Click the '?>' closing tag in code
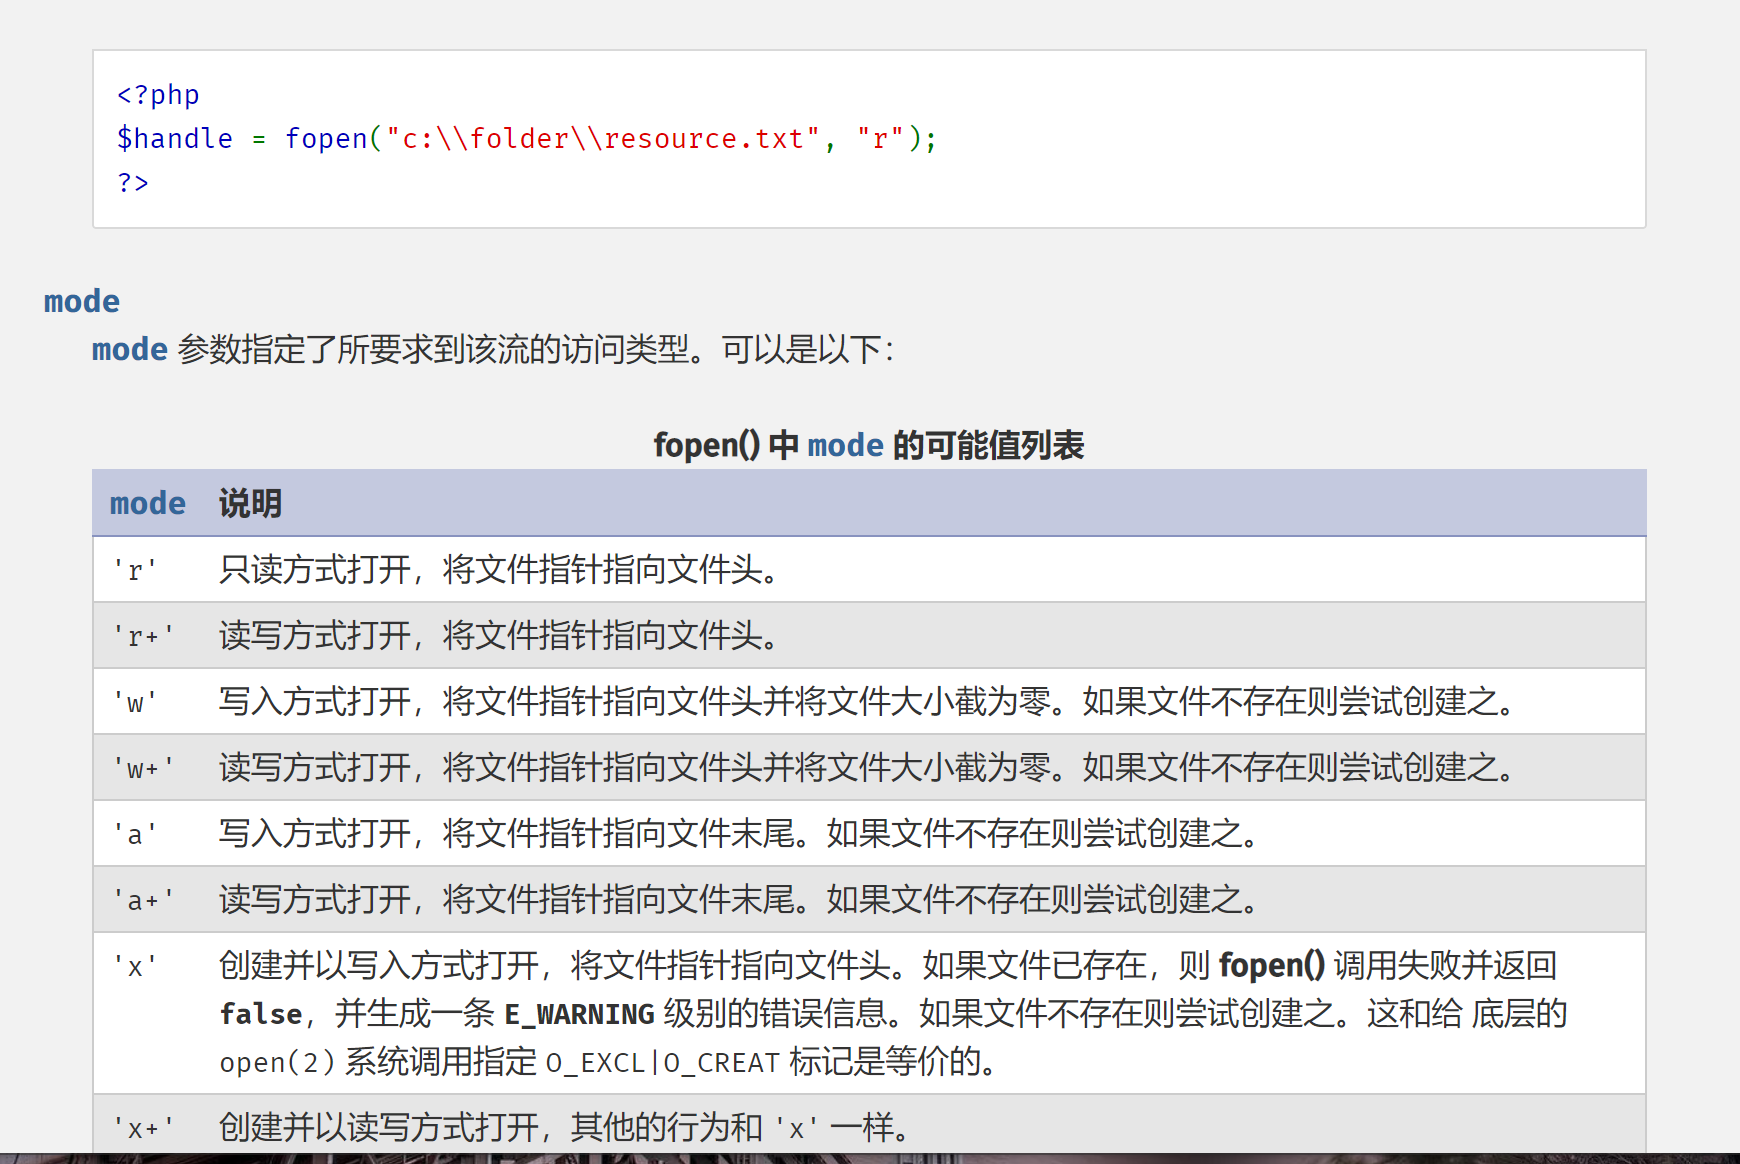 (x=133, y=183)
